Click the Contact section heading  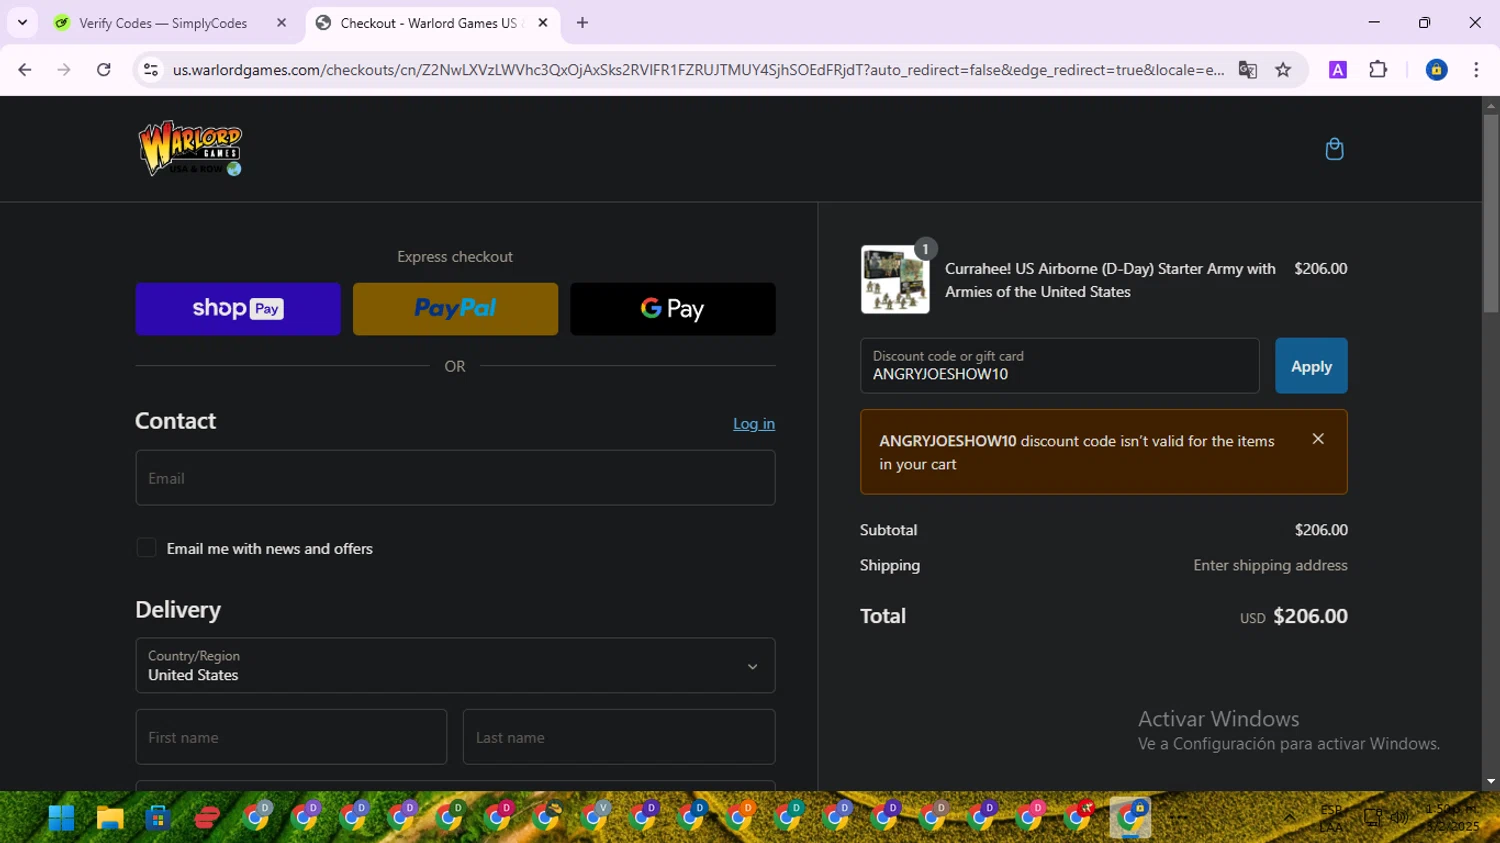coord(175,421)
